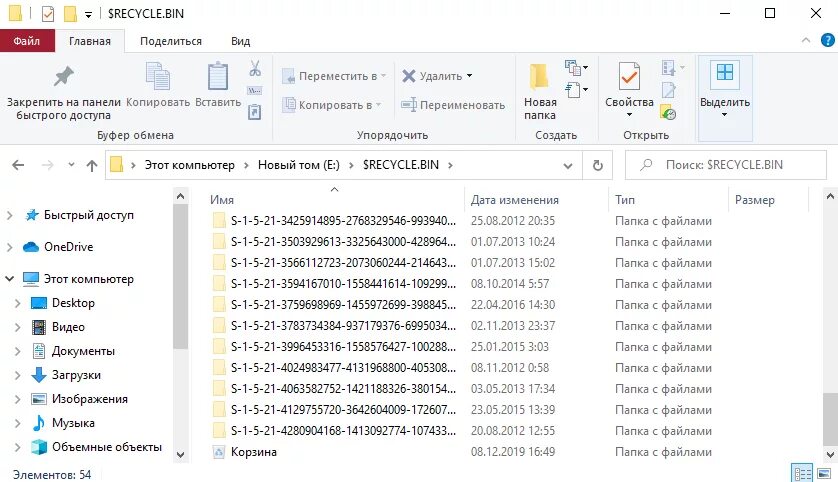Screen dimensions: 838x482
Task: Sort by the Дата изменения column header
Action: tap(537, 200)
